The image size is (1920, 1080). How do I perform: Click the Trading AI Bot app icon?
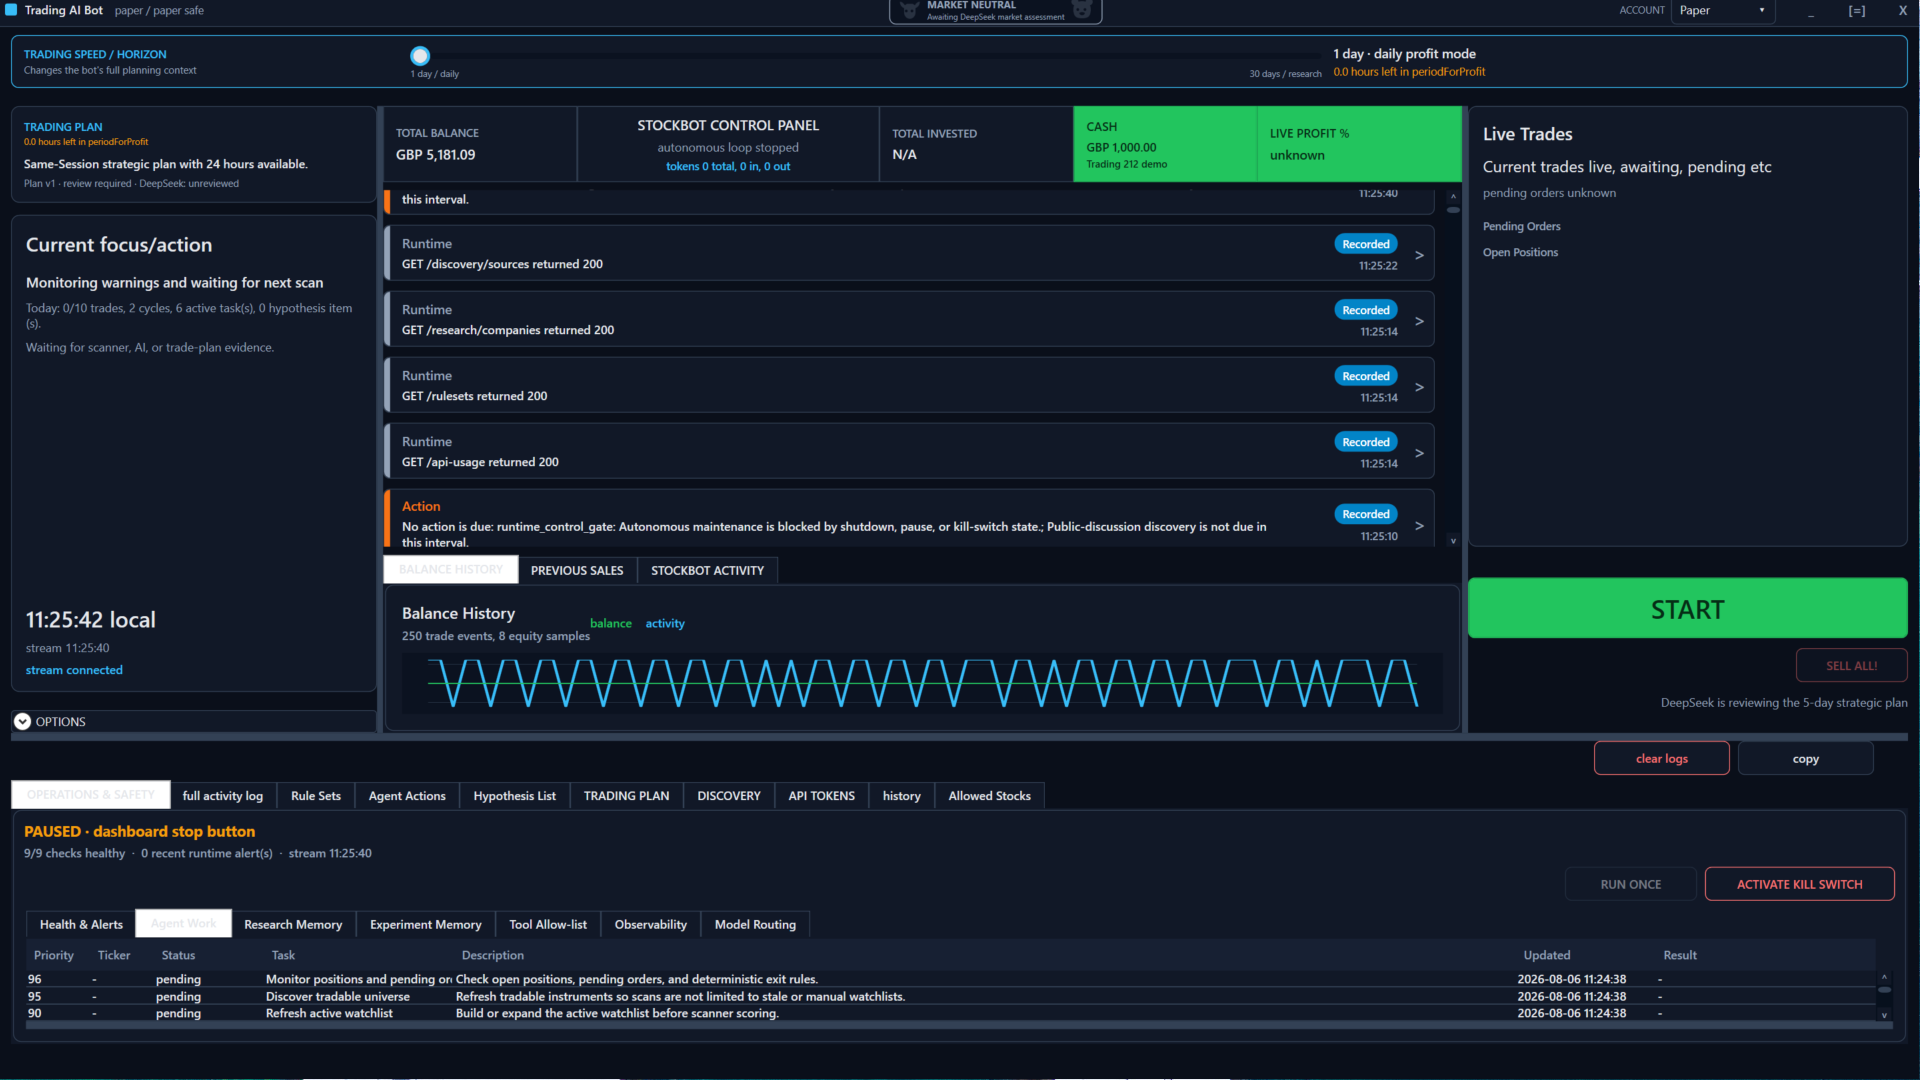pyautogui.click(x=11, y=10)
